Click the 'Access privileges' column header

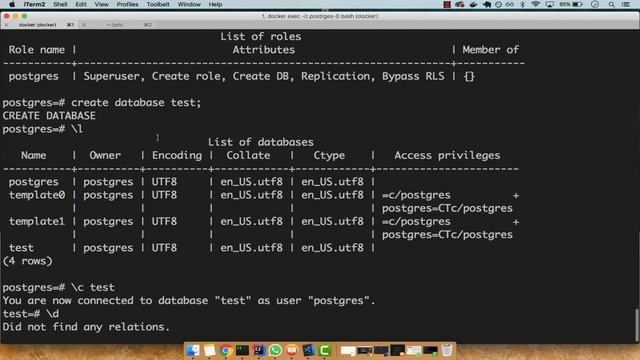(x=447, y=156)
